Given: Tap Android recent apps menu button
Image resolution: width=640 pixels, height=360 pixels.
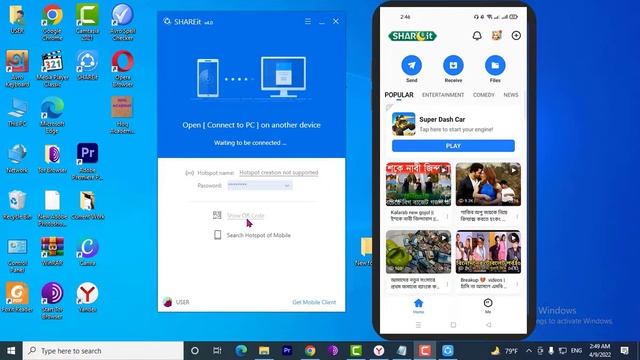Looking at the screenshot, I should pyautogui.click(x=418, y=325).
